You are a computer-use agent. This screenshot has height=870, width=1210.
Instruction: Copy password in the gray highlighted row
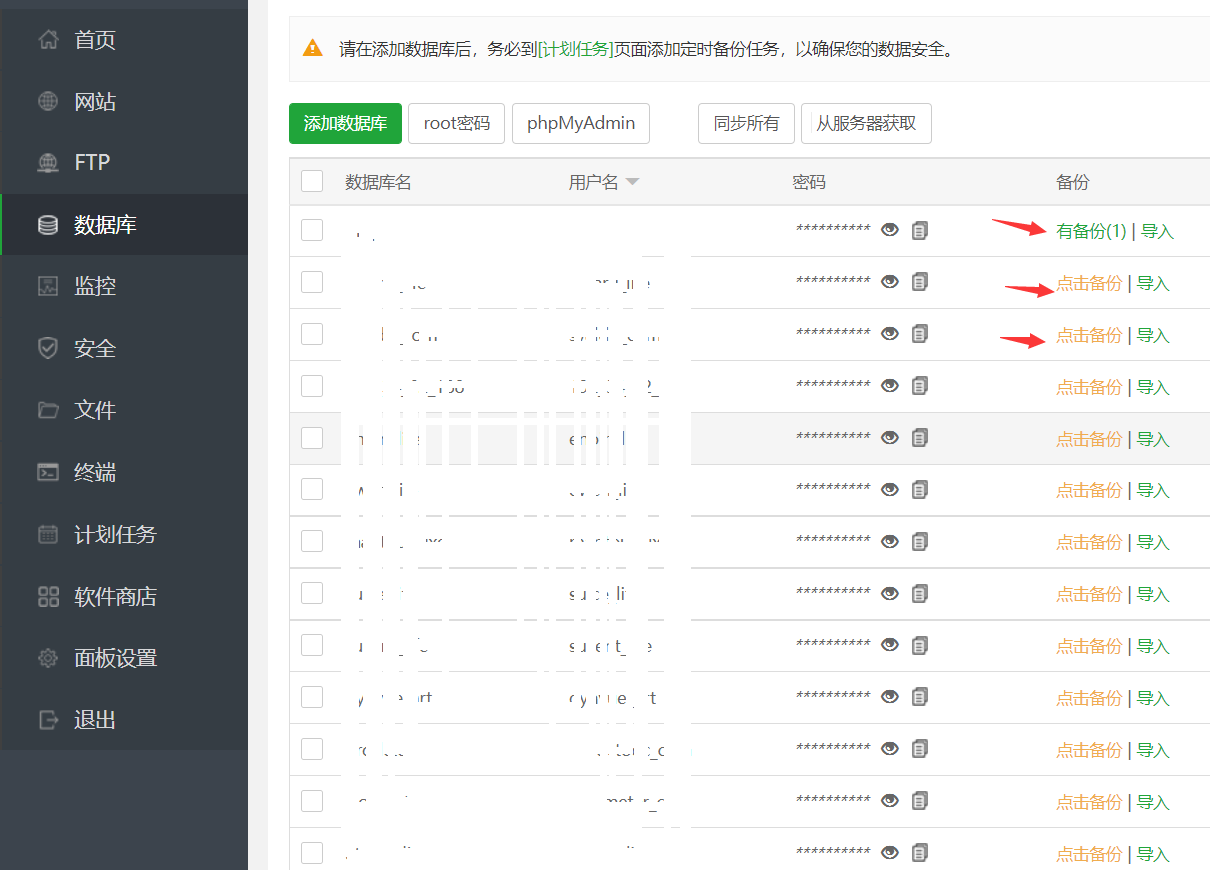[920, 437]
